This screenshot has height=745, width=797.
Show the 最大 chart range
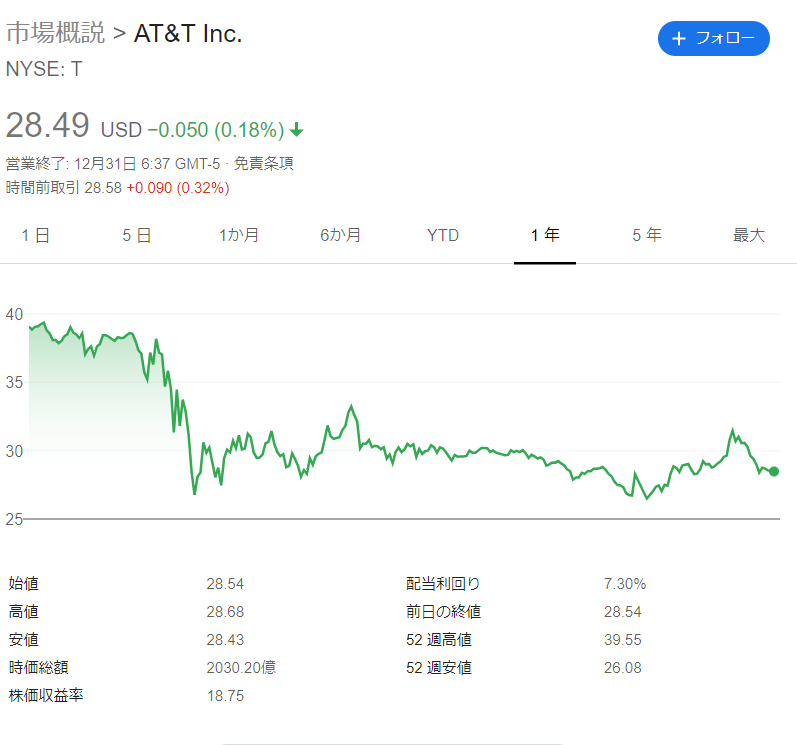pyautogui.click(x=749, y=235)
